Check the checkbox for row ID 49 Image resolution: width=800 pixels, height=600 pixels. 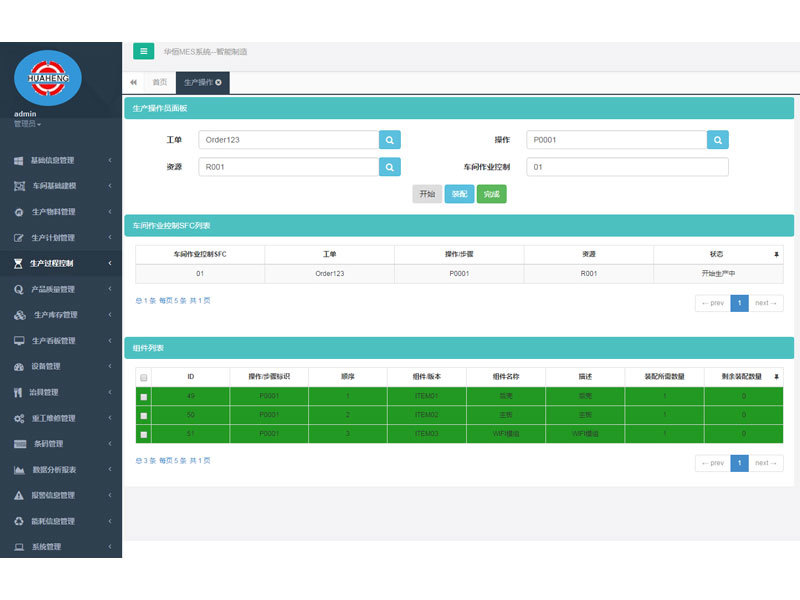[x=144, y=397]
